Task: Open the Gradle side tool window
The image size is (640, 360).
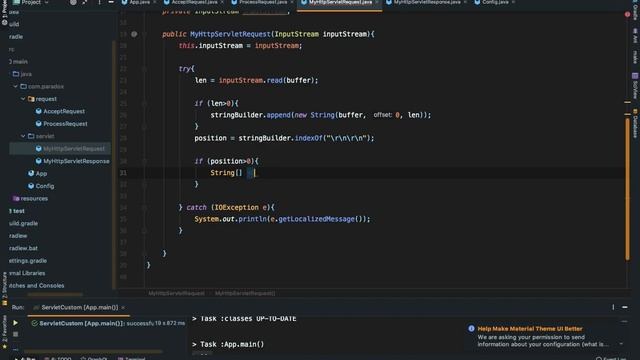Action: coord(635,10)
